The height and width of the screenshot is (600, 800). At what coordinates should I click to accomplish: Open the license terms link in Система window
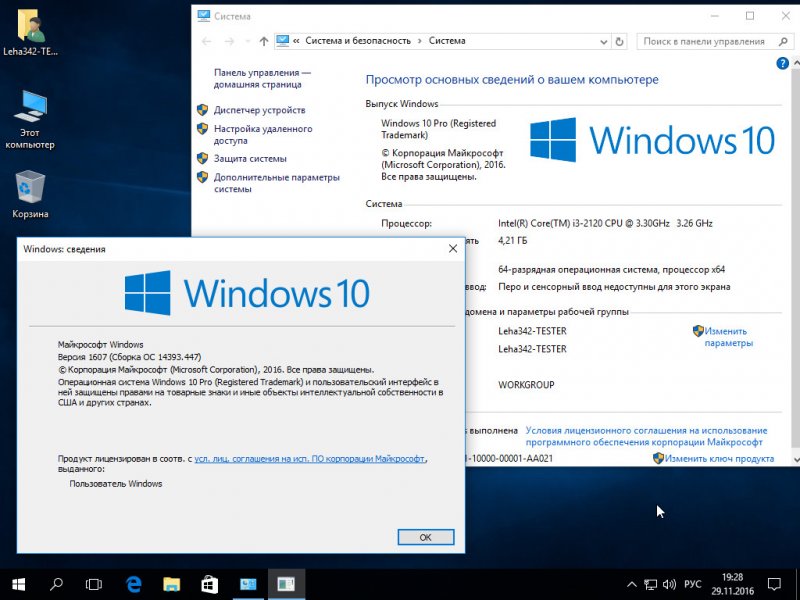[646, 436]
